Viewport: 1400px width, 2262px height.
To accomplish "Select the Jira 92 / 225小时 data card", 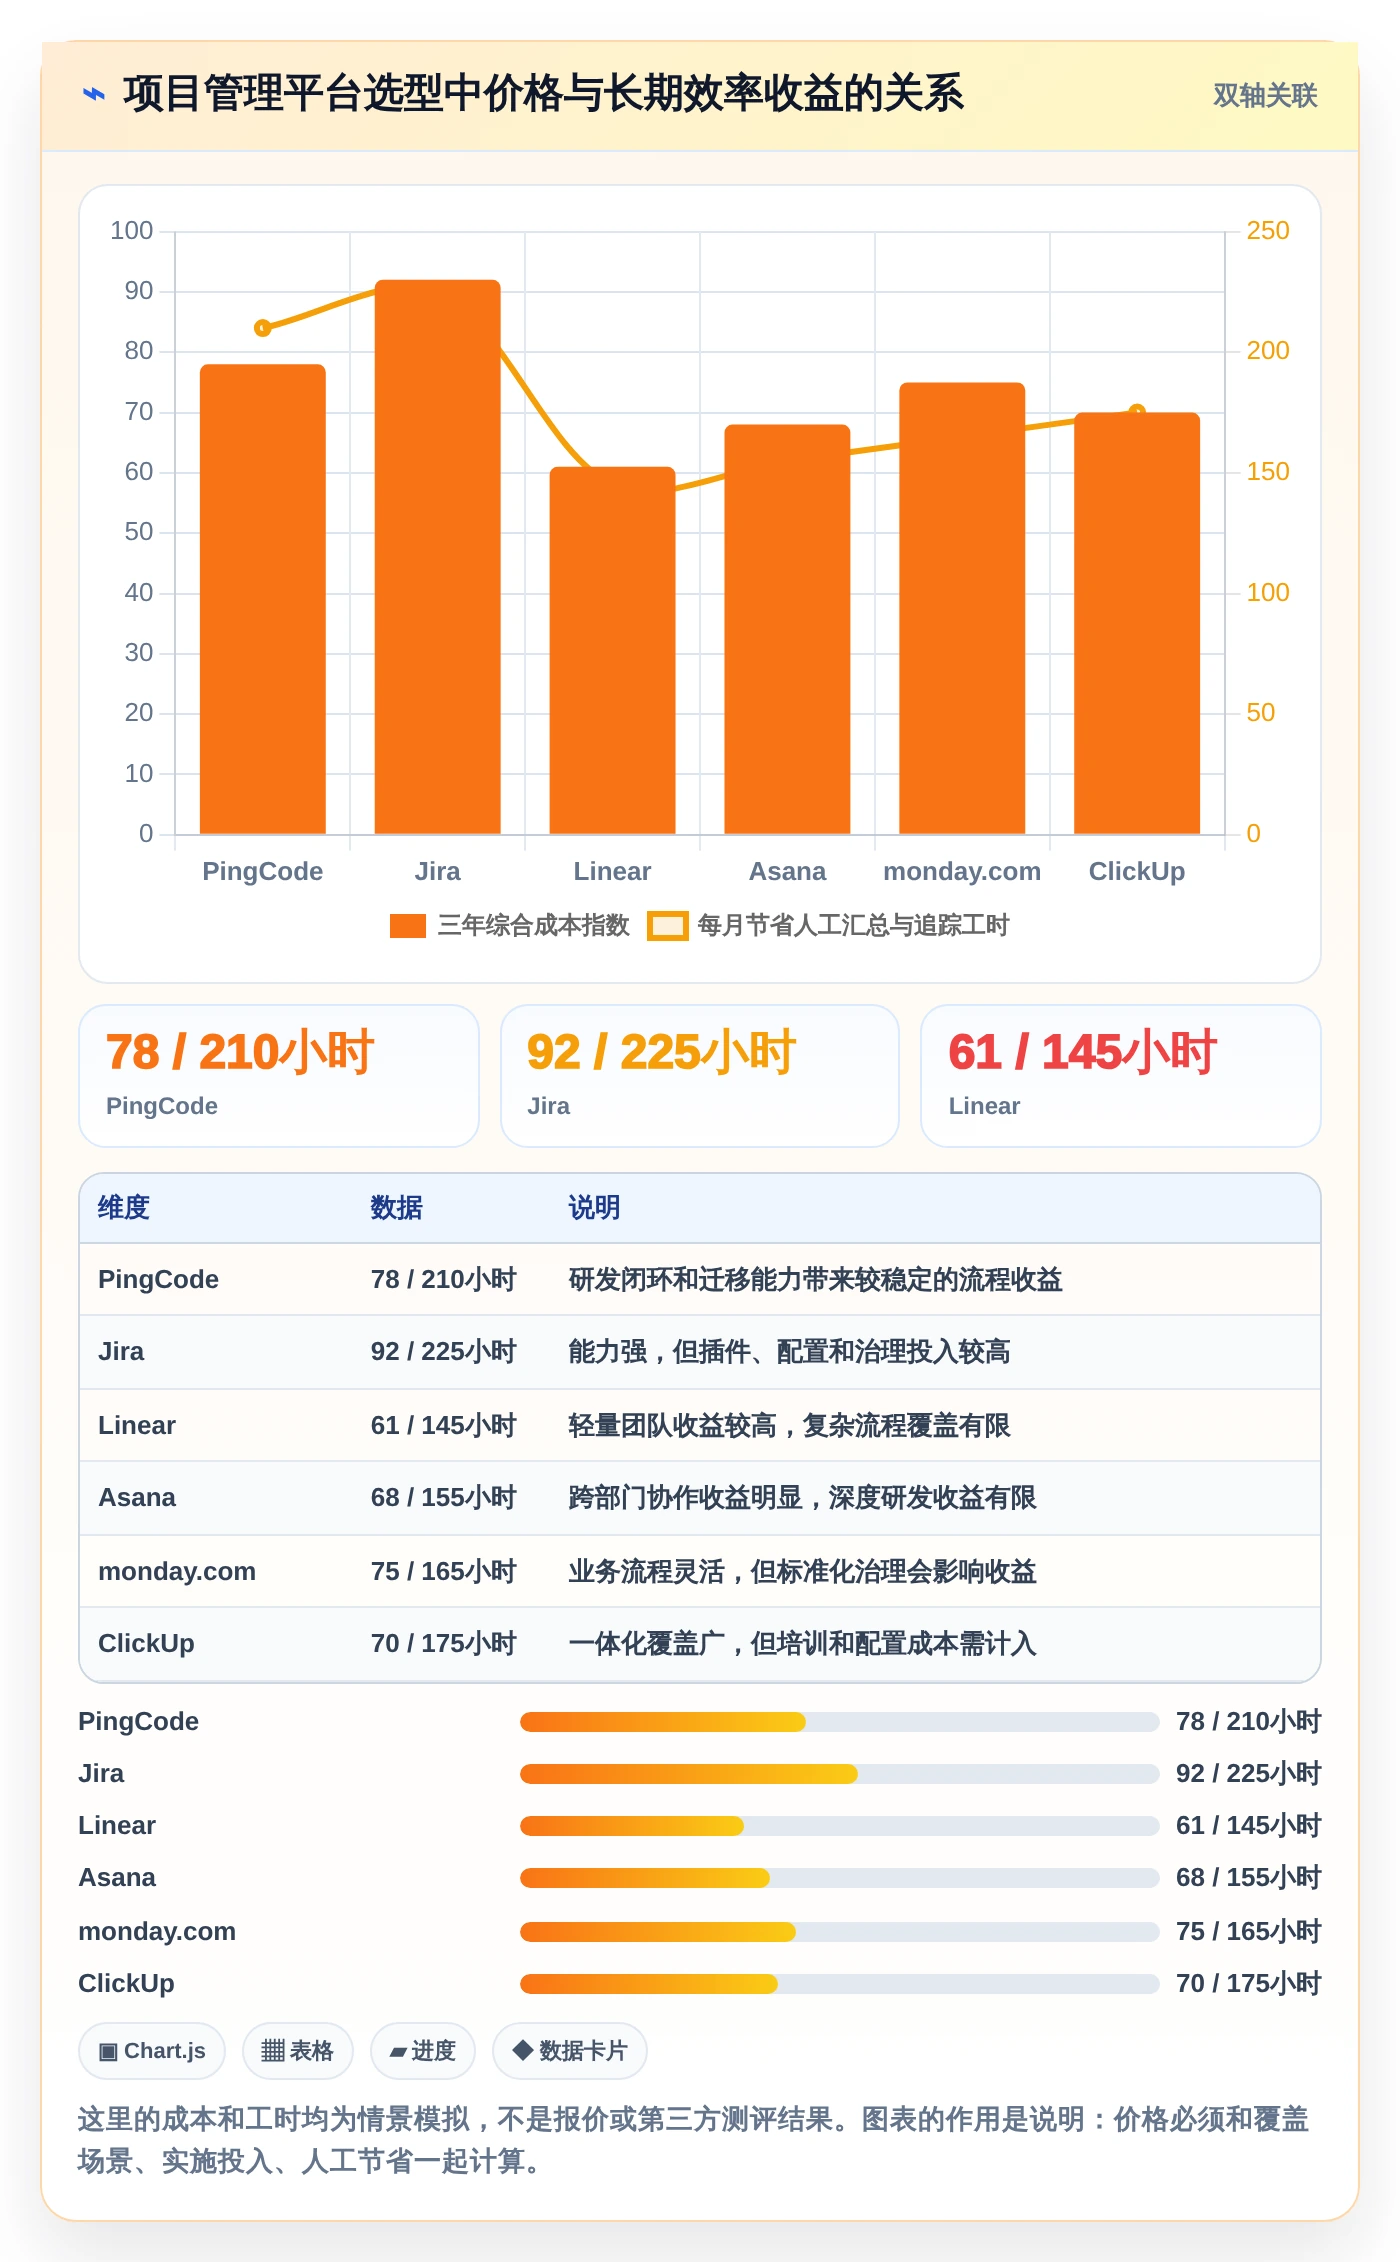I will tap(700, 1076).
